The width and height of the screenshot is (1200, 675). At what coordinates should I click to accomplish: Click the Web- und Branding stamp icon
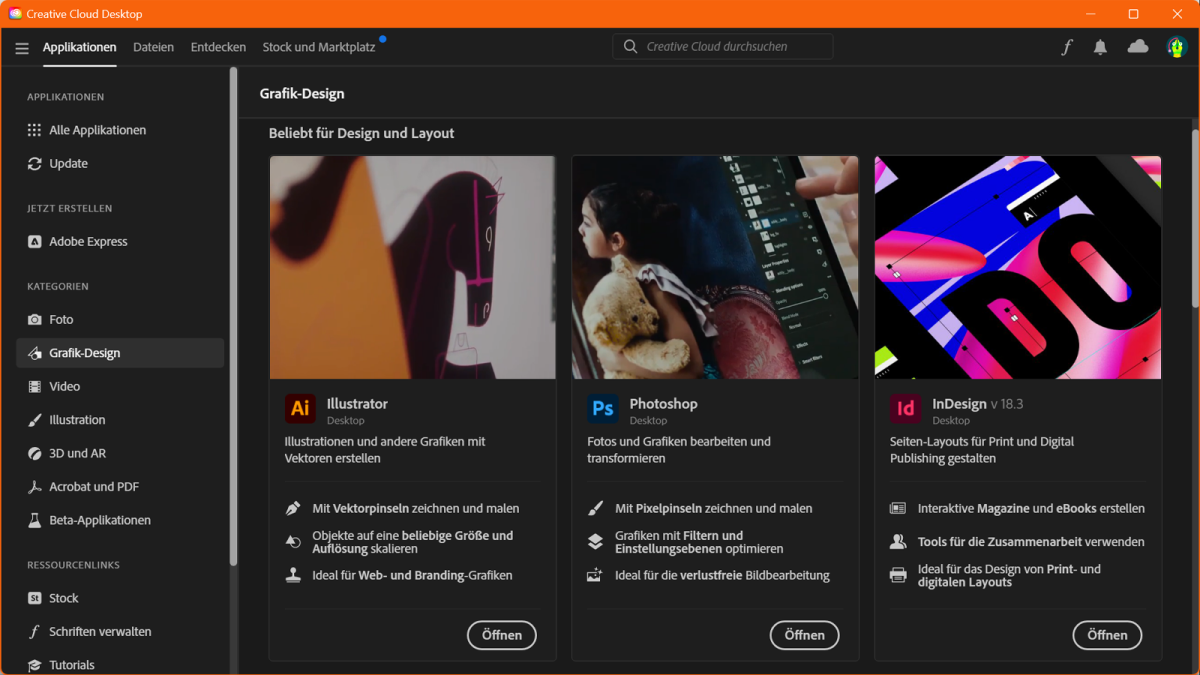[293, 576]
